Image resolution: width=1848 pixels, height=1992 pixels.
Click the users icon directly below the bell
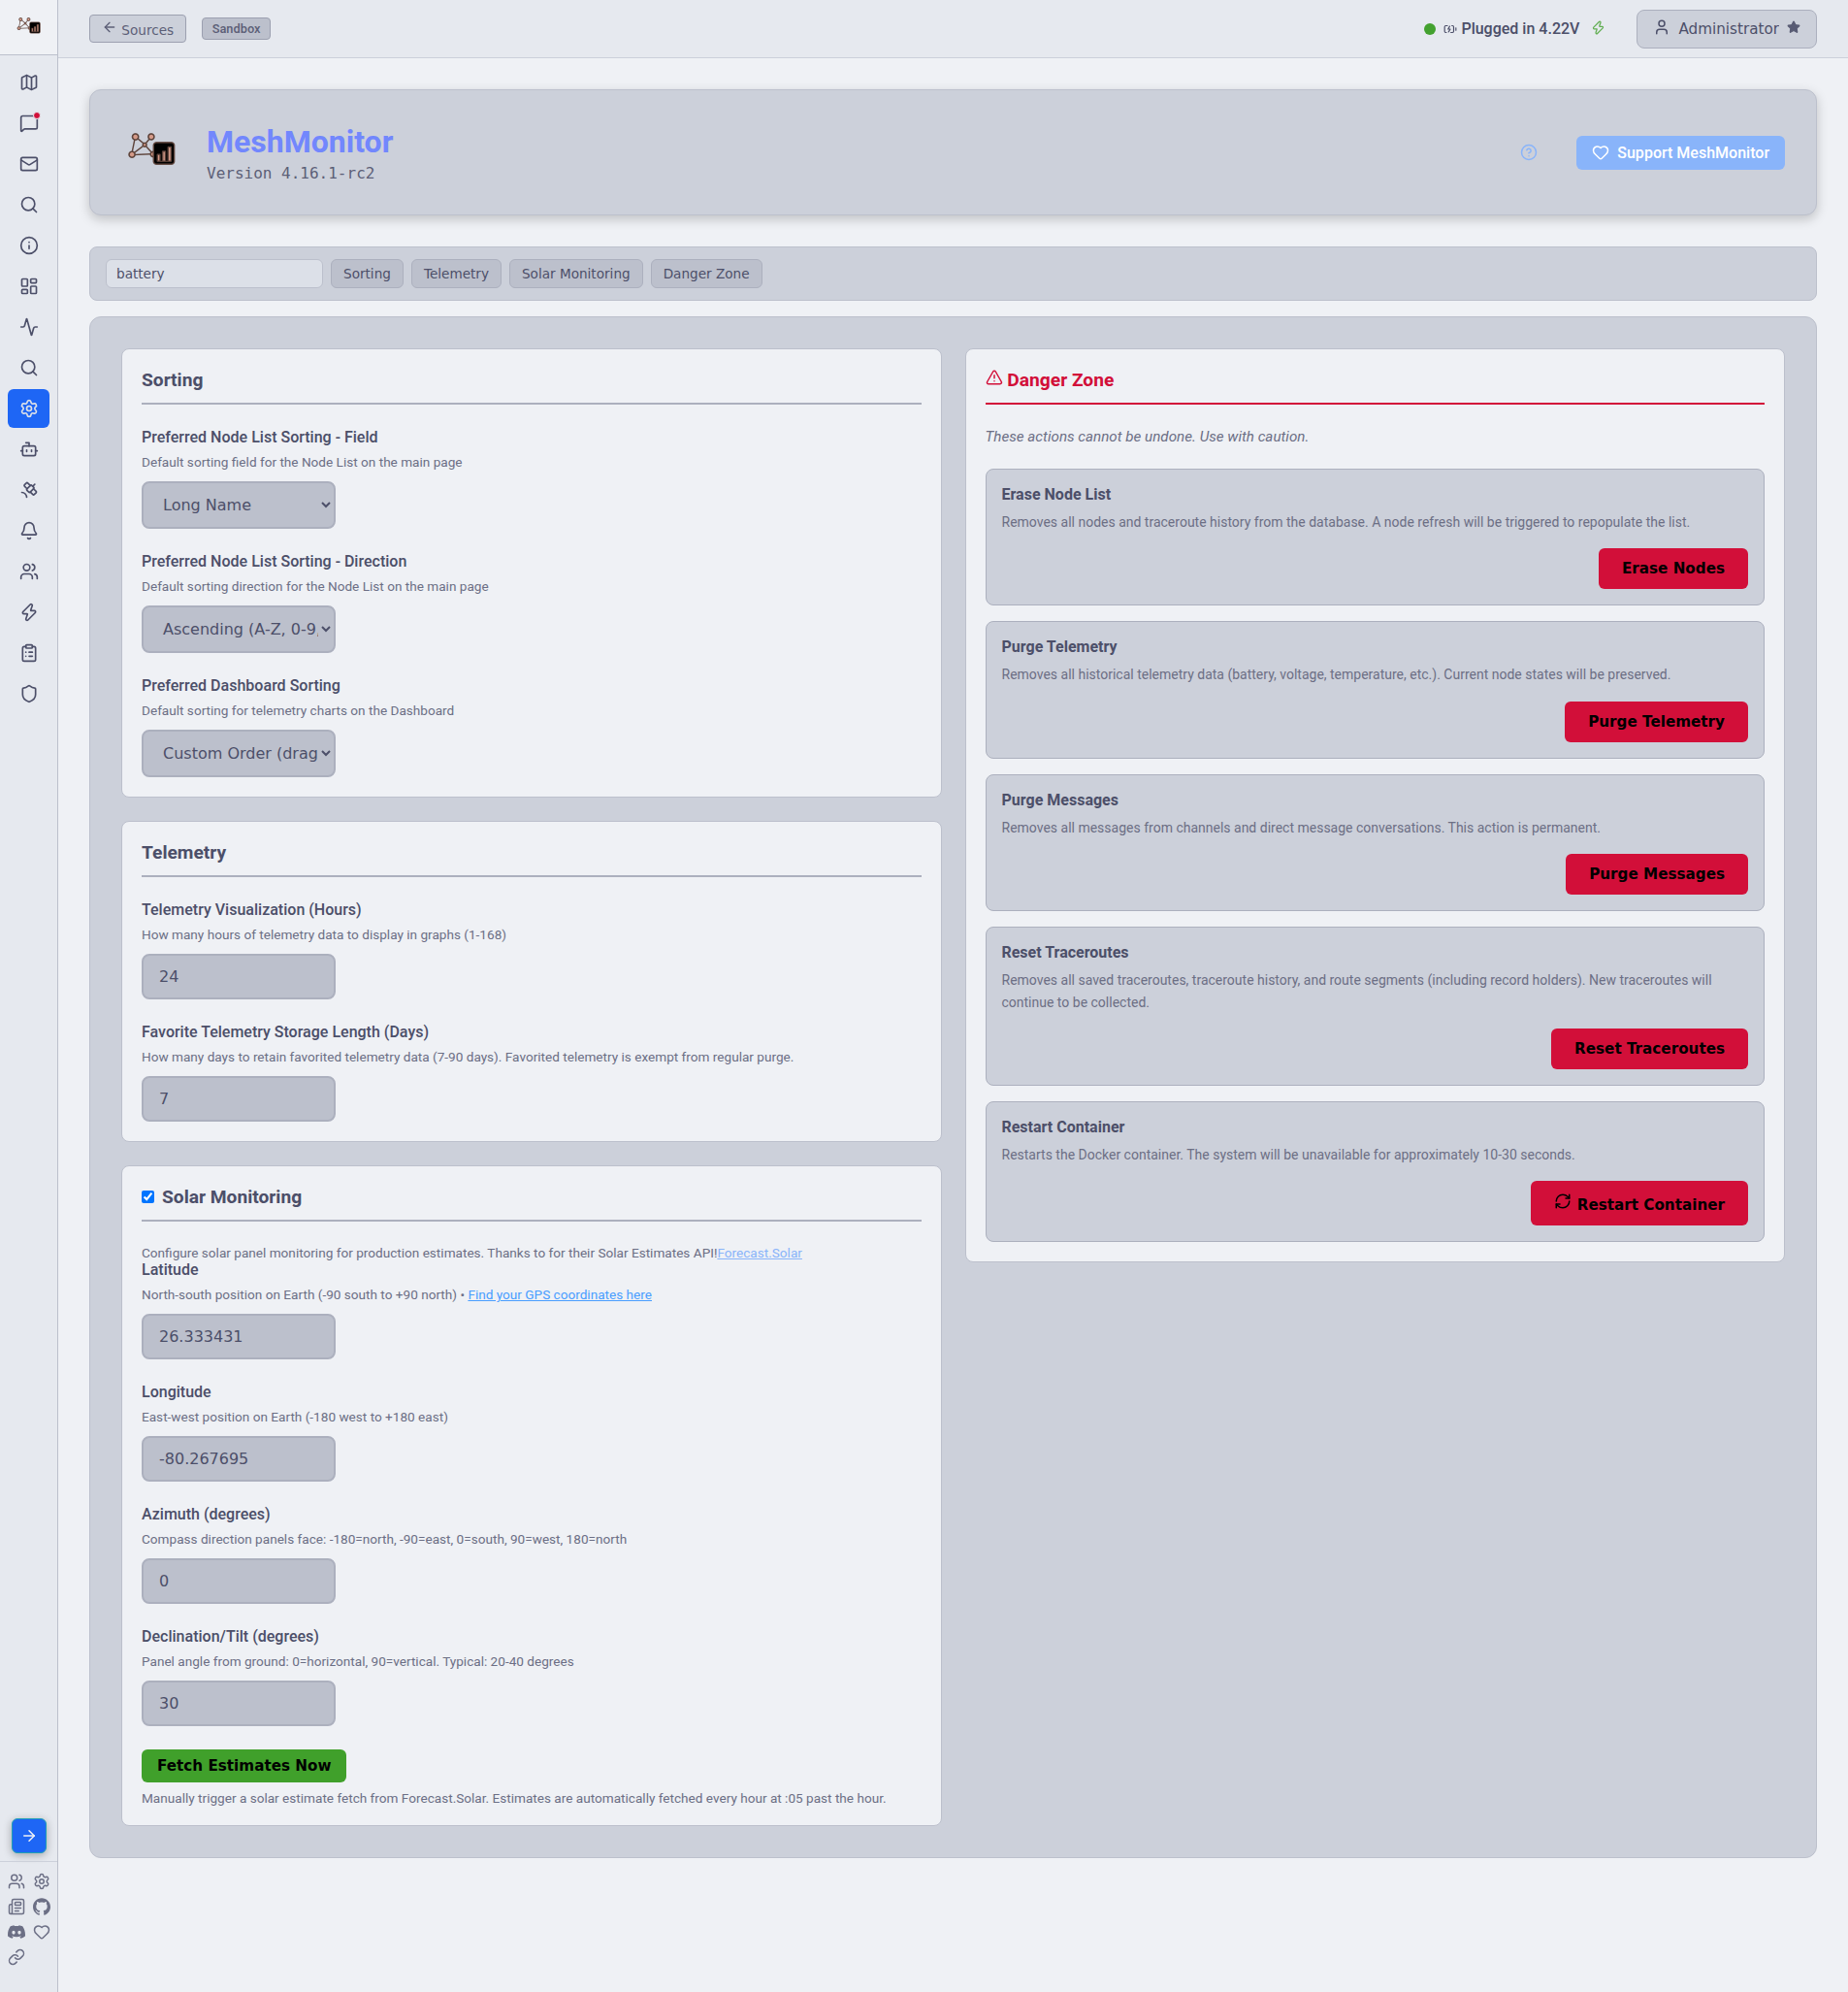tap(29, 572)
